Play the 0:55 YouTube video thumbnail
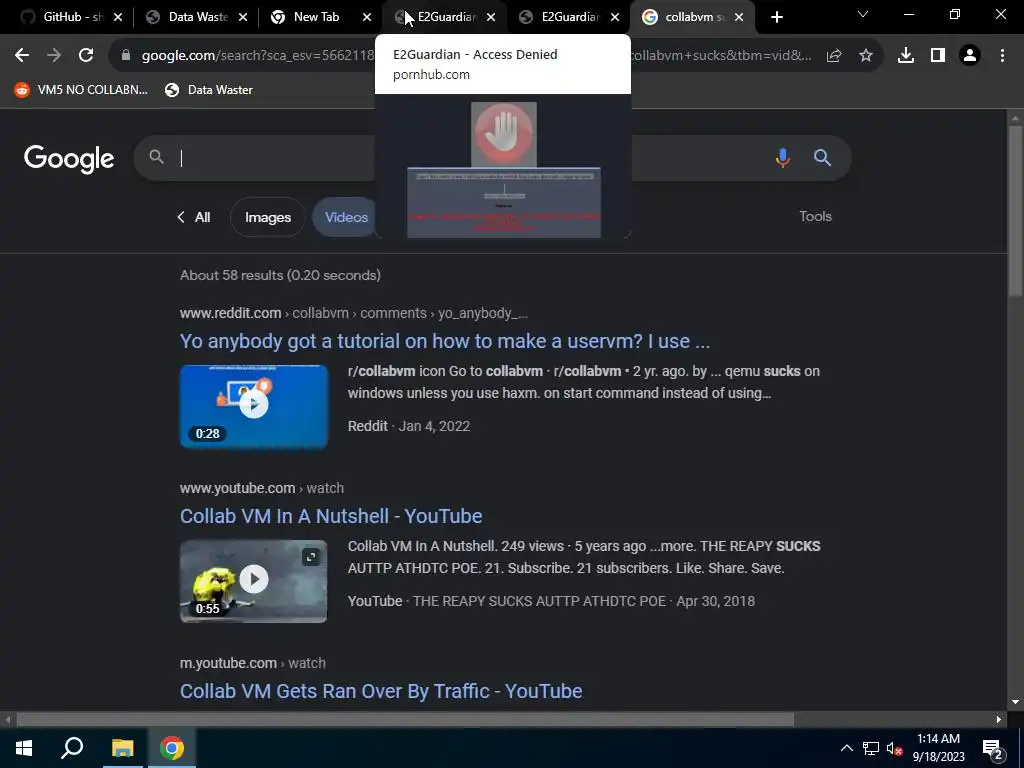This screenshot has width=1024, height=768. point(253,580)
